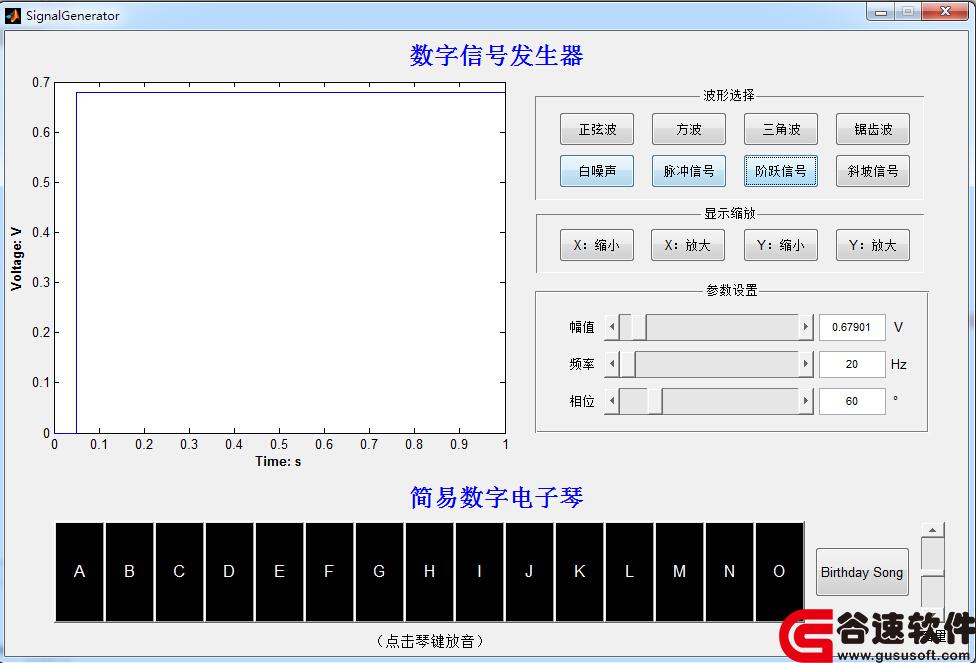Decrease 频率 with the slider's left arrow
976x663 pixels.
[612, 364]
